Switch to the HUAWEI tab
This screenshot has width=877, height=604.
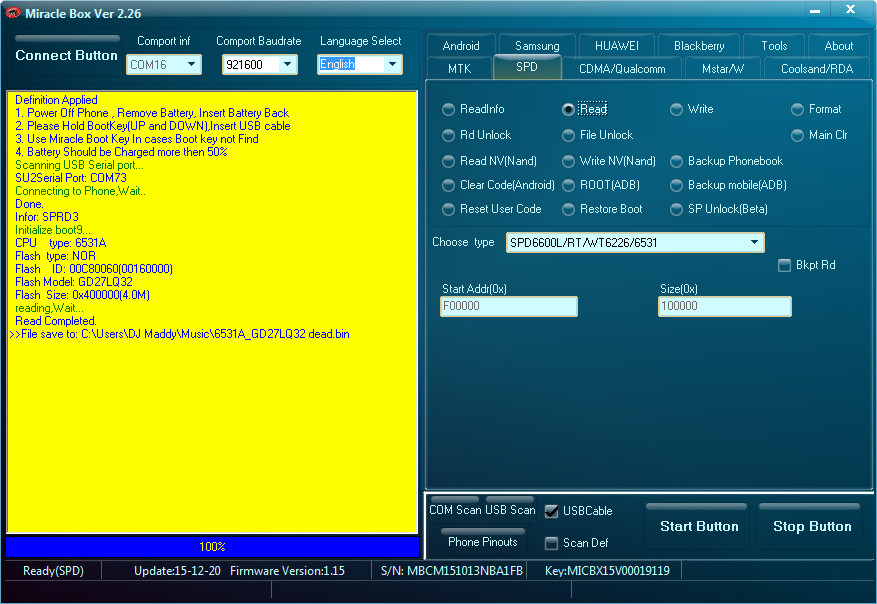click(616, 46)
